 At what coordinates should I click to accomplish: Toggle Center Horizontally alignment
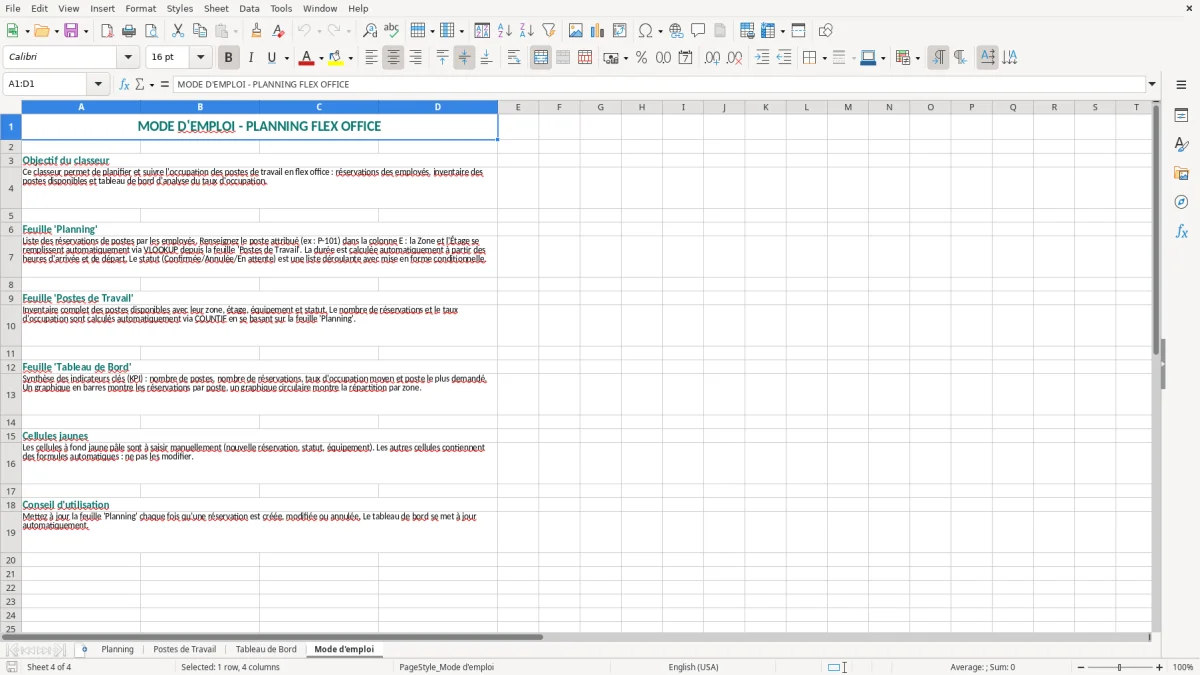click(393, 58)
